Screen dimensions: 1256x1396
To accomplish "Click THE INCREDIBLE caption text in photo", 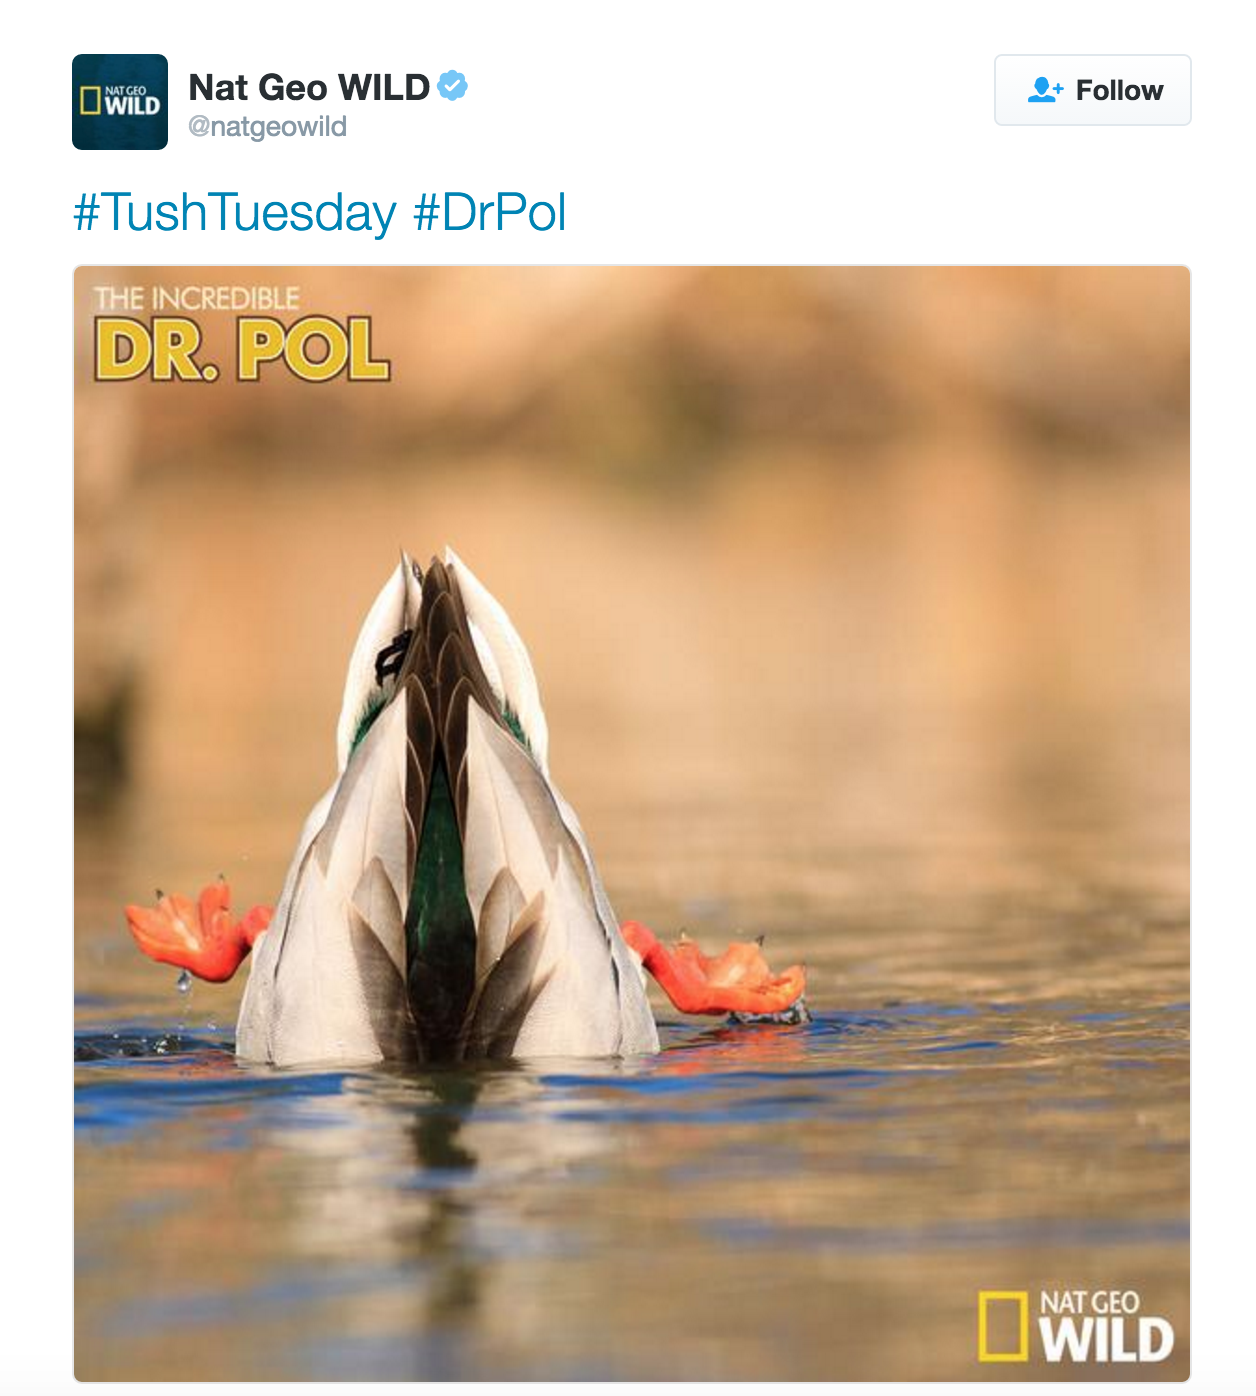I will (x=196, y=298).
